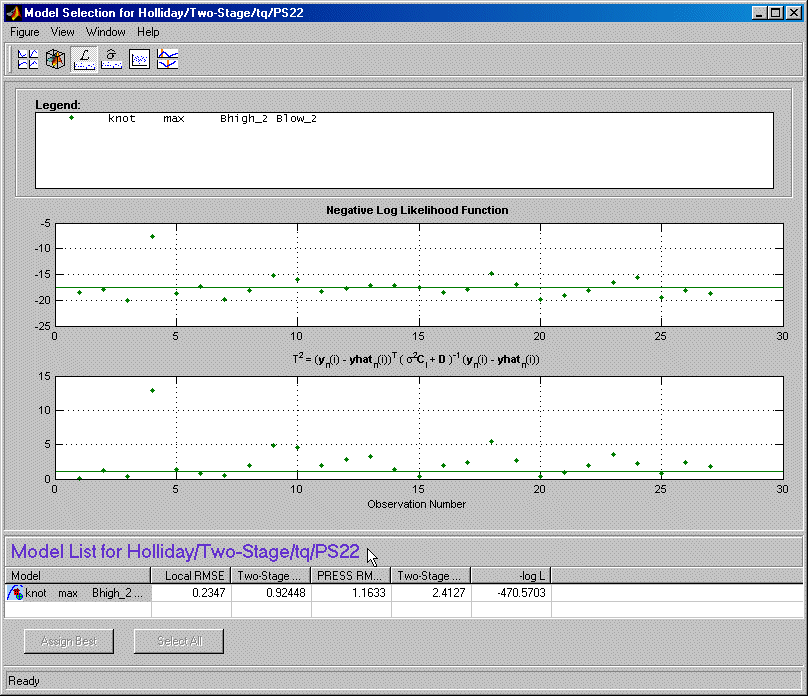Click the Ready status bar text

24,681
